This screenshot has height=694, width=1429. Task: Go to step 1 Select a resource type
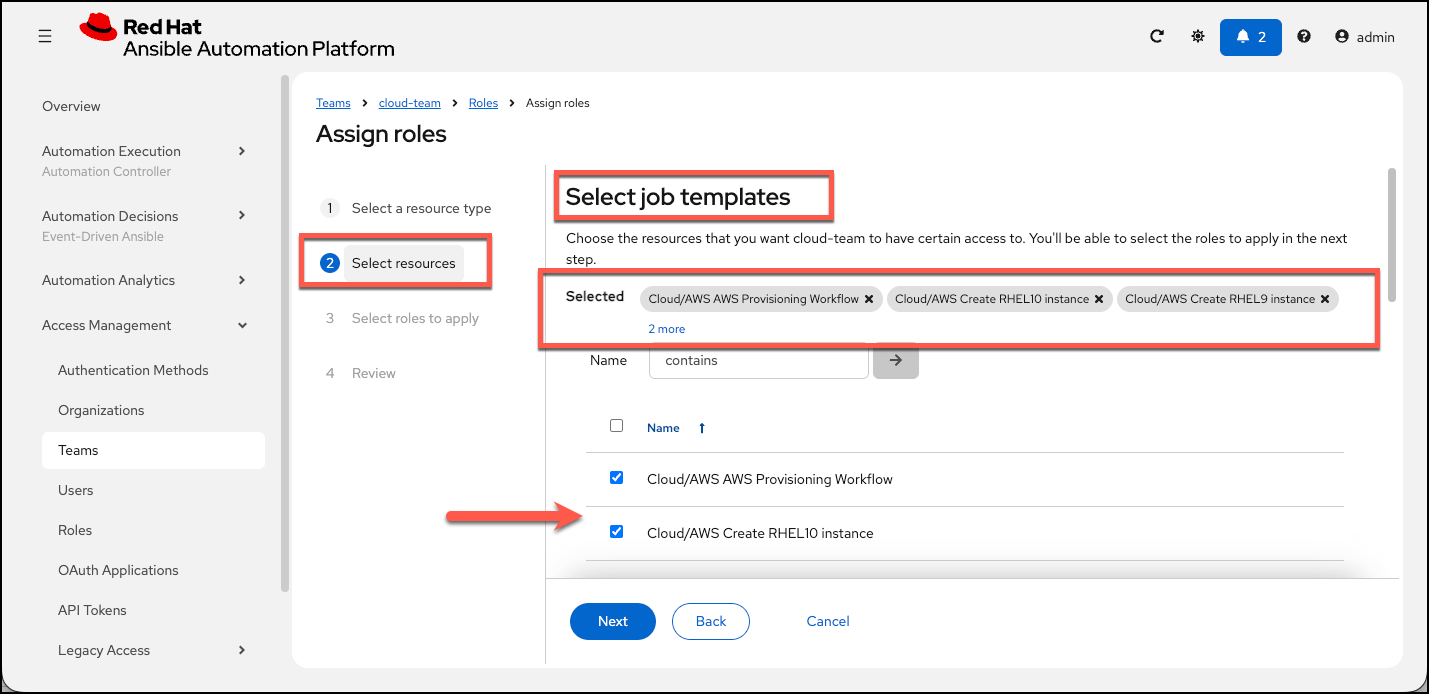(x=406, y=208)
